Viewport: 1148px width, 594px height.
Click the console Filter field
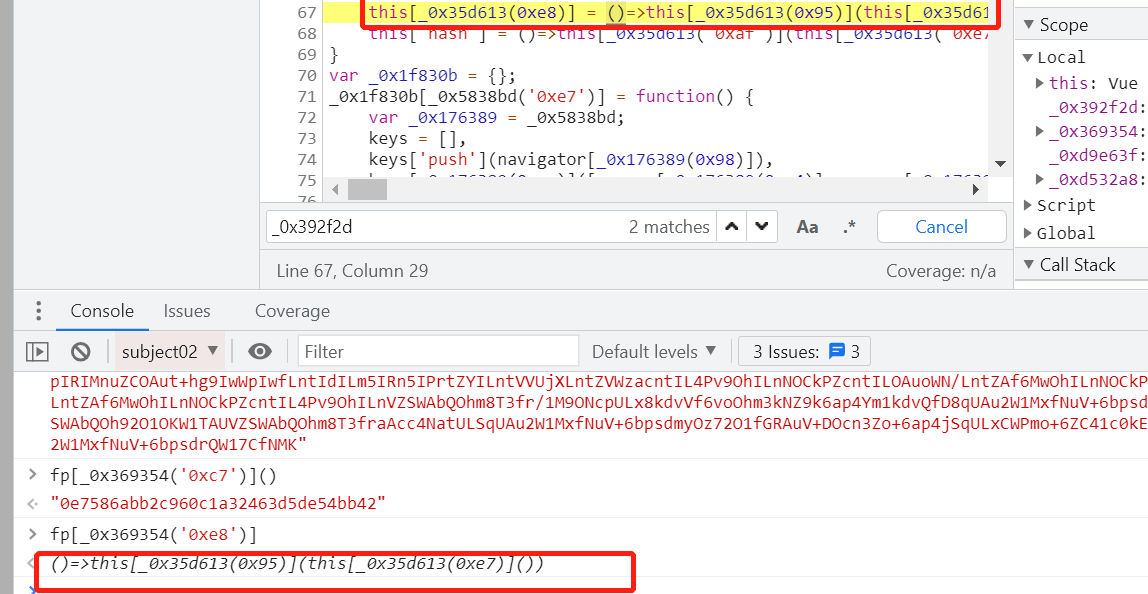[x=438, y=352]
